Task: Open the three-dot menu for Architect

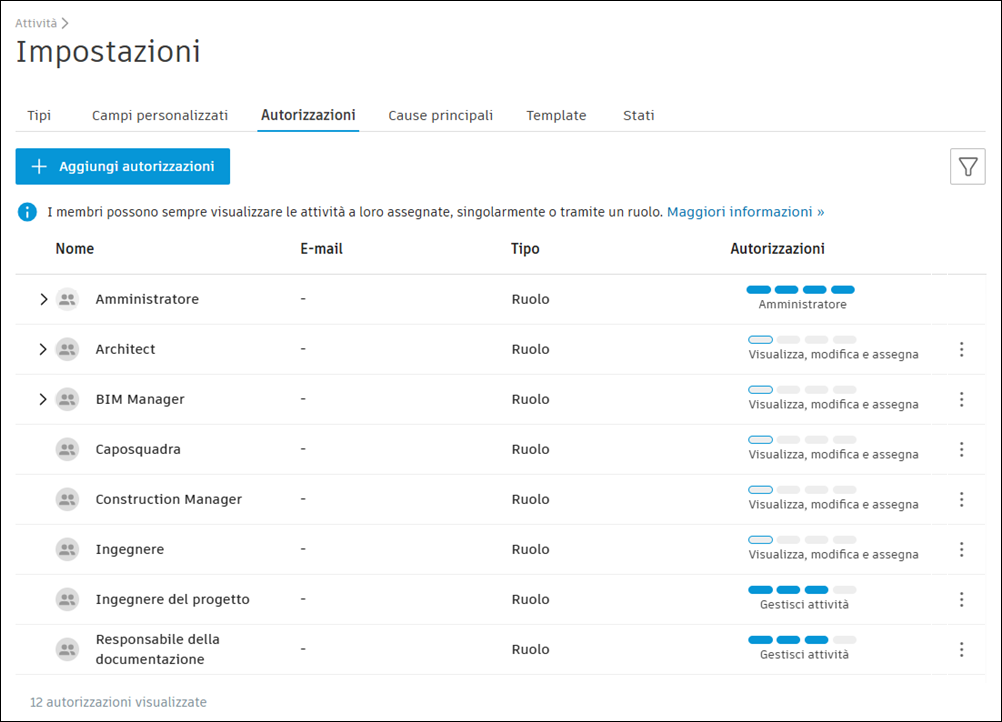Action: click(x=961, y=348)
